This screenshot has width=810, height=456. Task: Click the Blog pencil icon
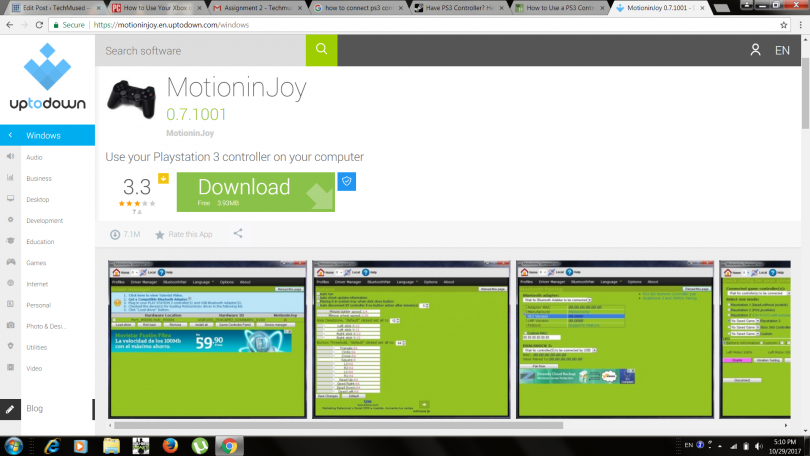[x=10, y=409]
